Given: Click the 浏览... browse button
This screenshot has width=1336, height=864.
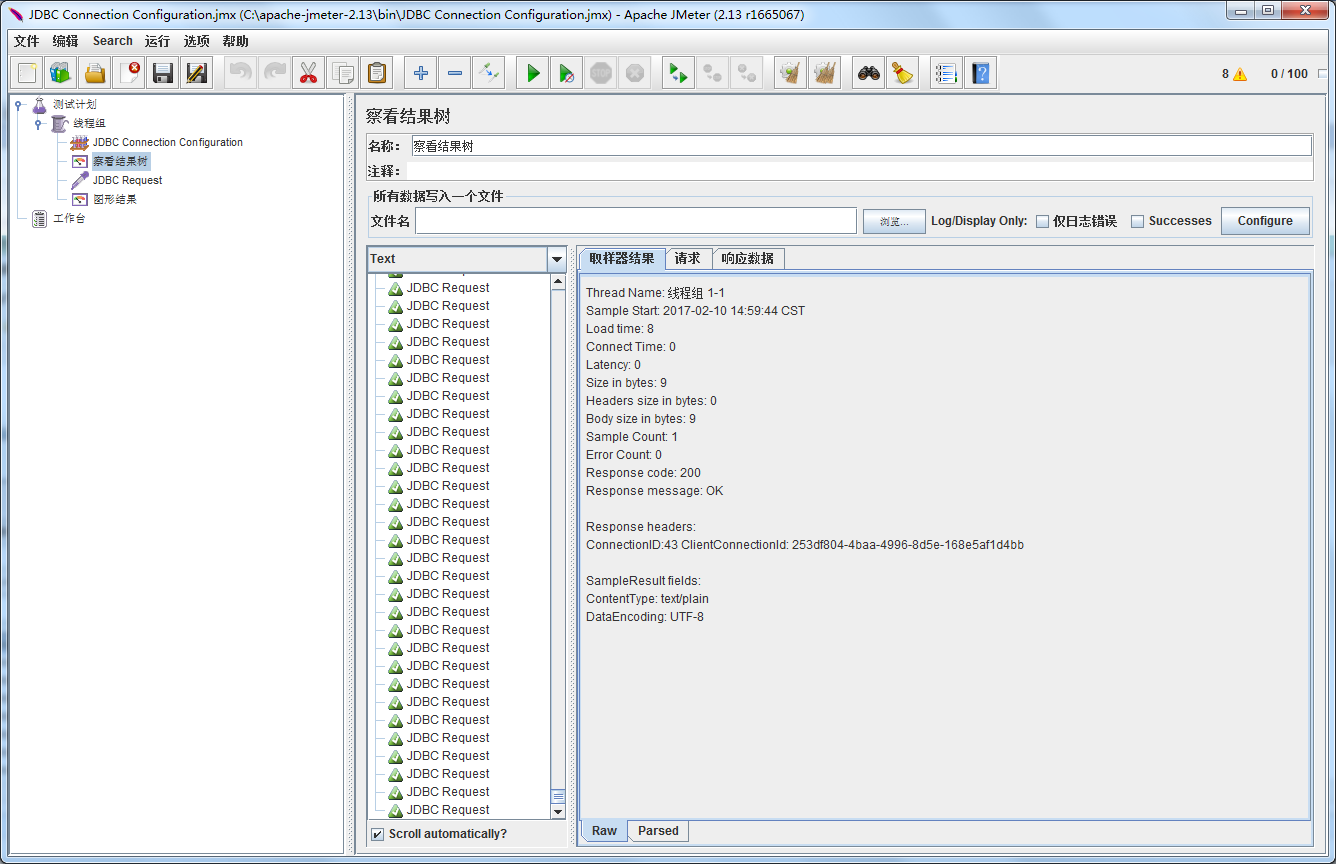Looking at the screenshot, I should tap(894, 222).
